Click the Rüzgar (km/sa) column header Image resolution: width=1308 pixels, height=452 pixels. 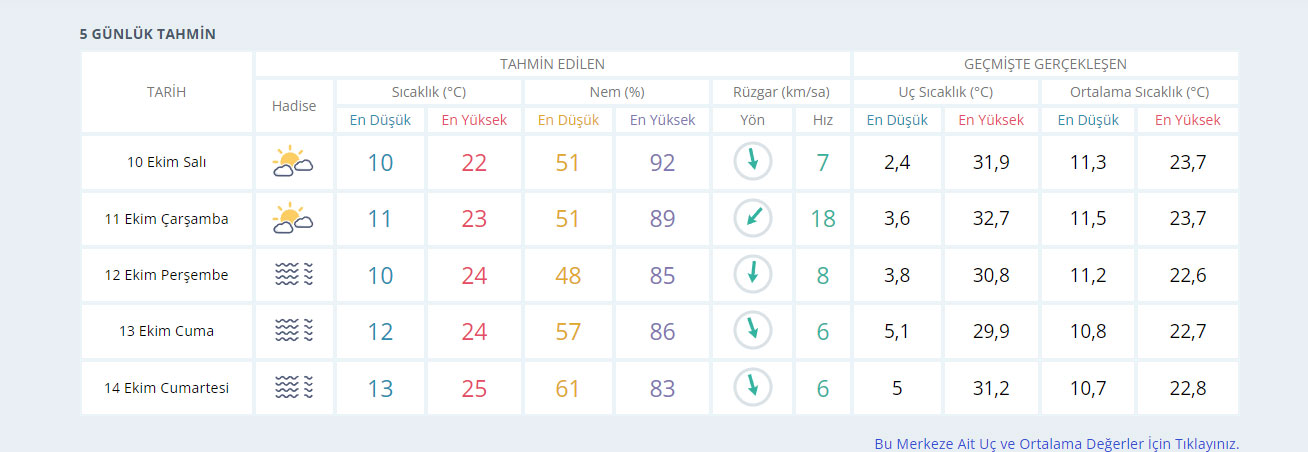pos(780,92)
